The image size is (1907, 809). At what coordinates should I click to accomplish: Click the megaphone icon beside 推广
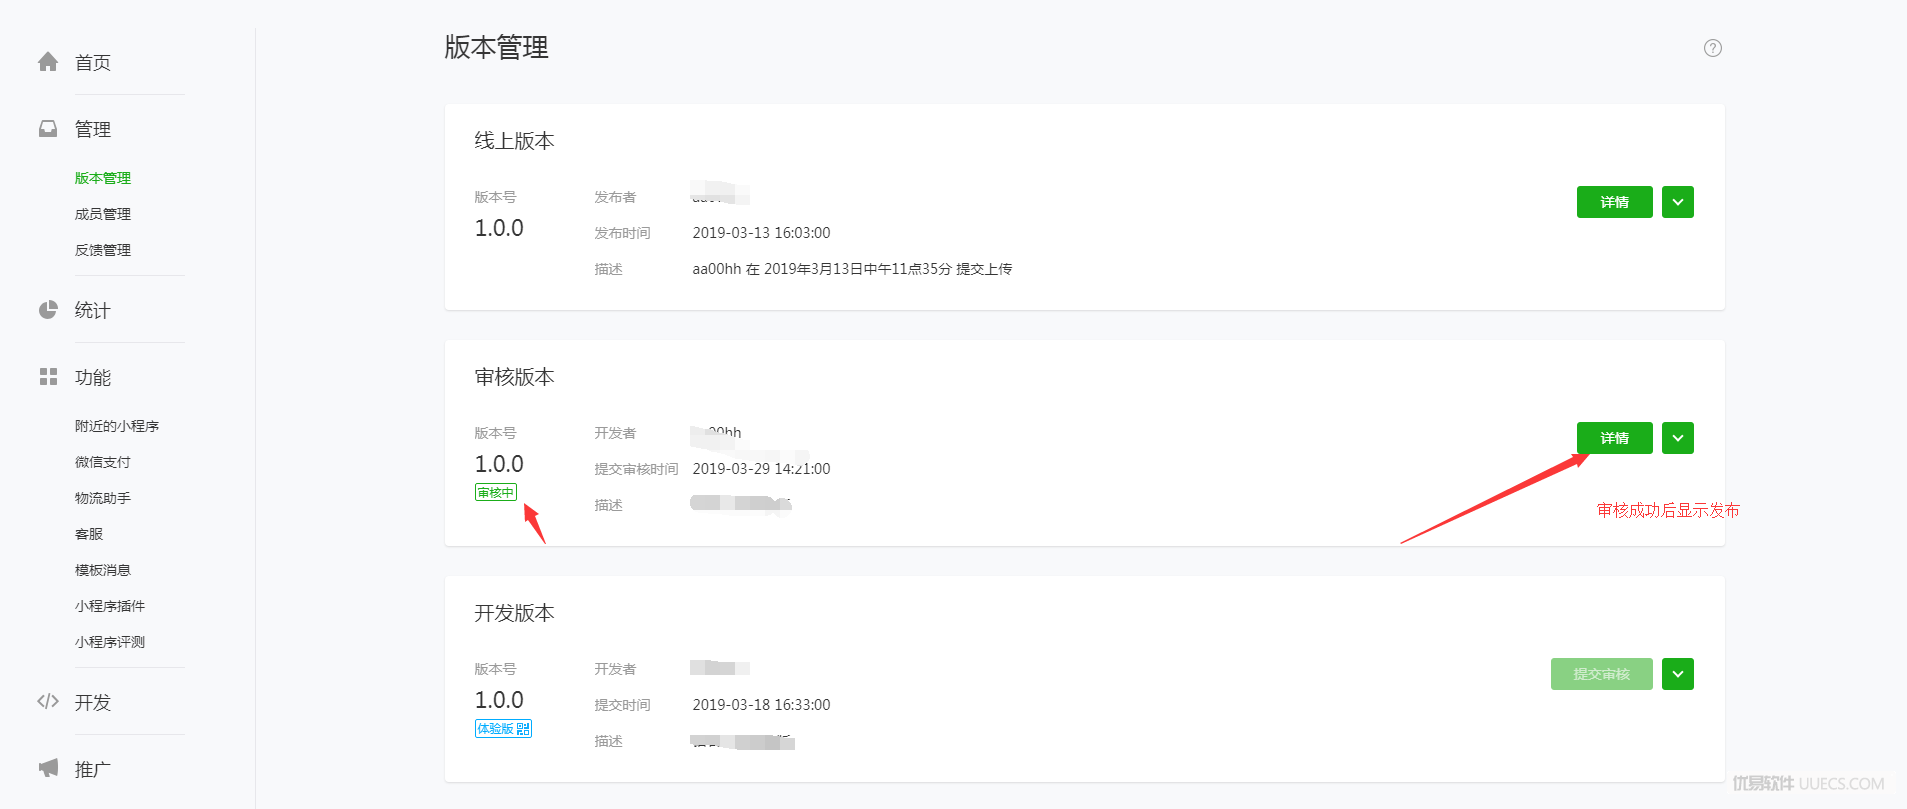click(48, 768)
